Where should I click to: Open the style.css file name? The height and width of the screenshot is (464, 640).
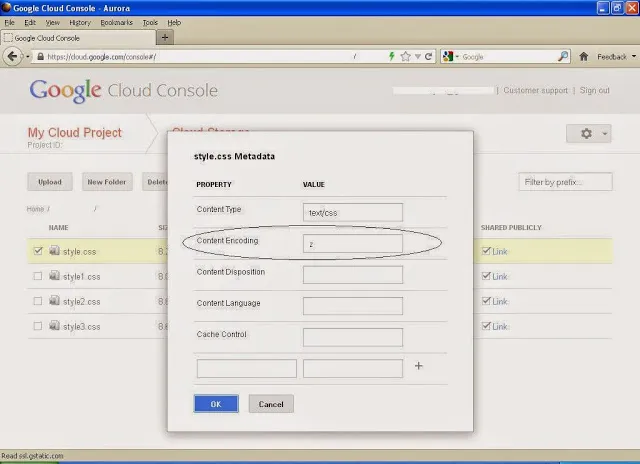[80, 252]
